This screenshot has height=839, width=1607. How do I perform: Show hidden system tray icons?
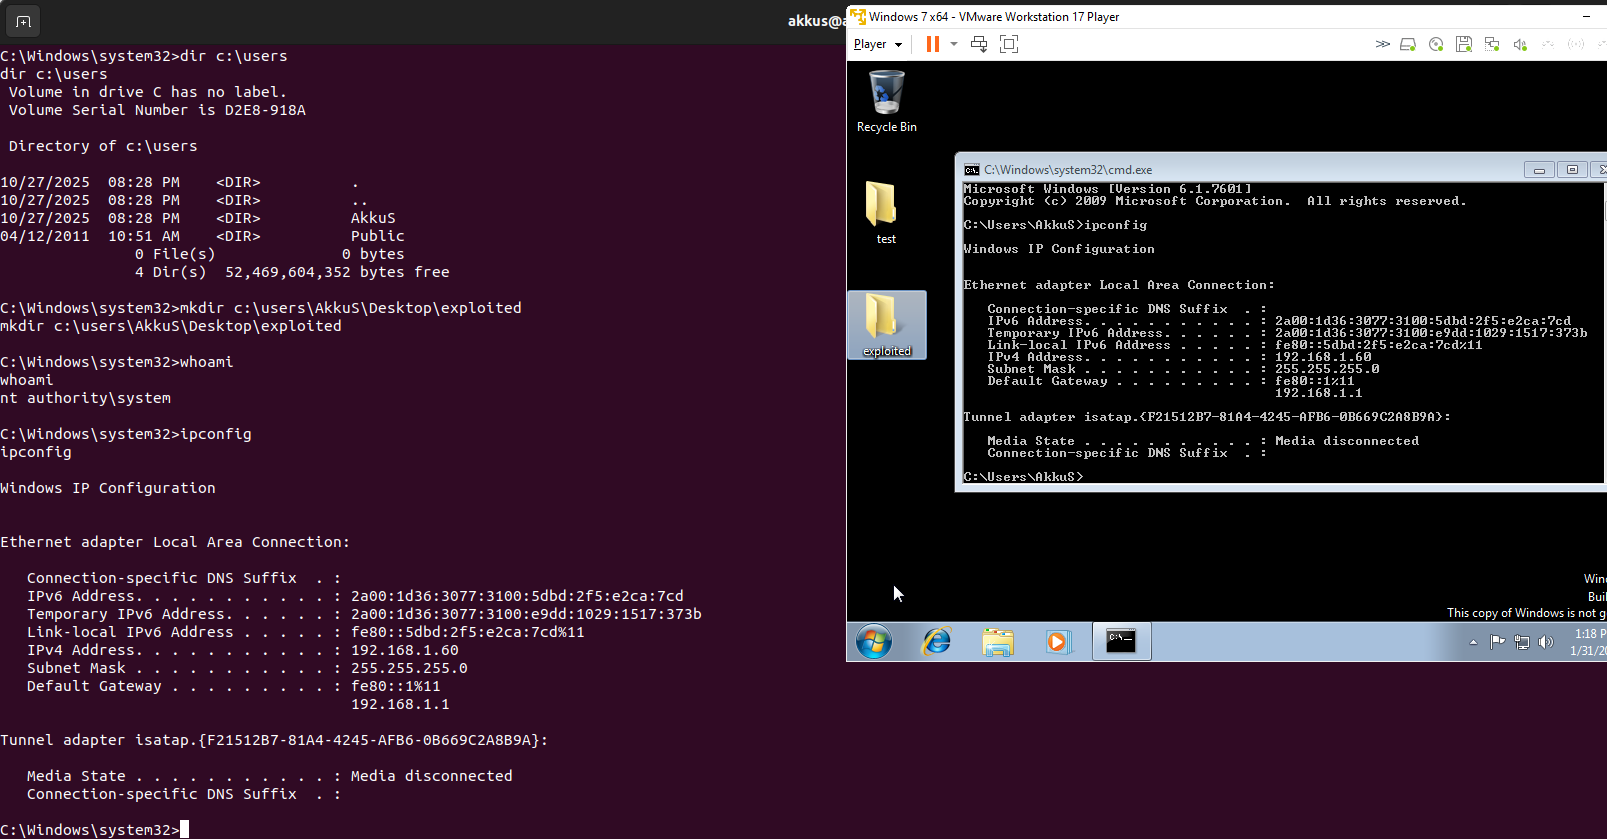[1473, 643]
